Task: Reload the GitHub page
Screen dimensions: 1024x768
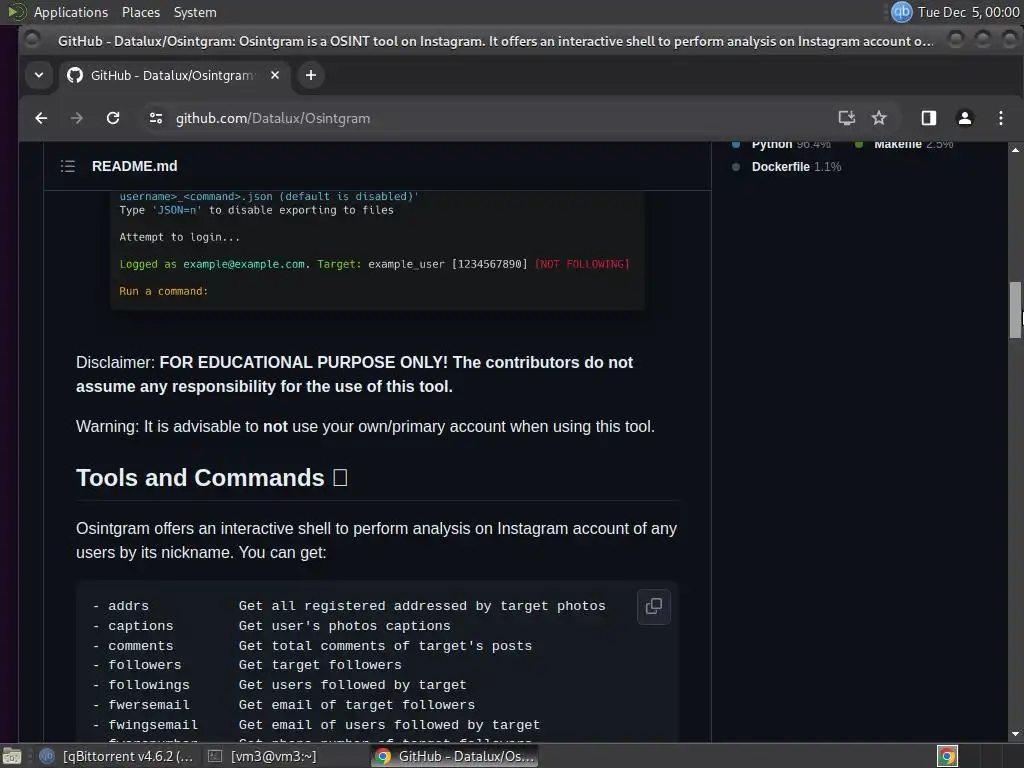Action: (113, 118)
